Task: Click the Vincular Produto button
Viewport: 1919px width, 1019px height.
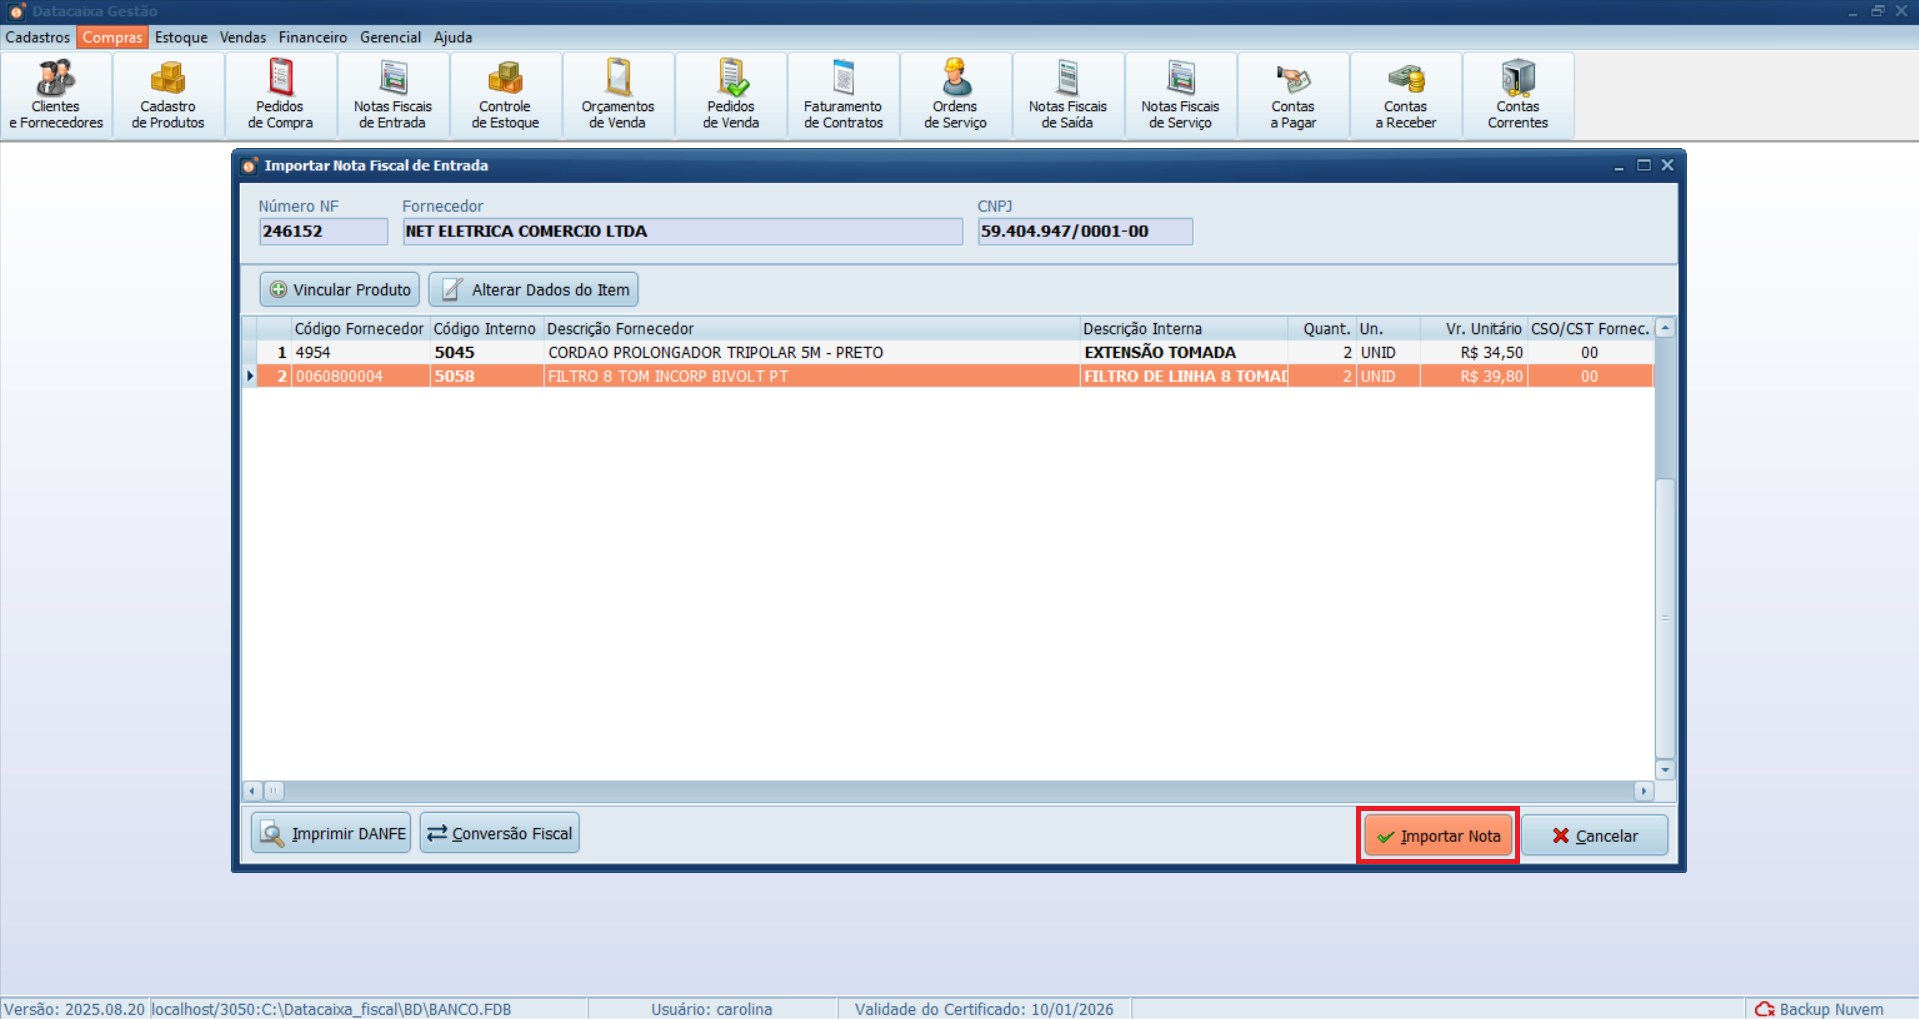Action: tap(338, 289)
